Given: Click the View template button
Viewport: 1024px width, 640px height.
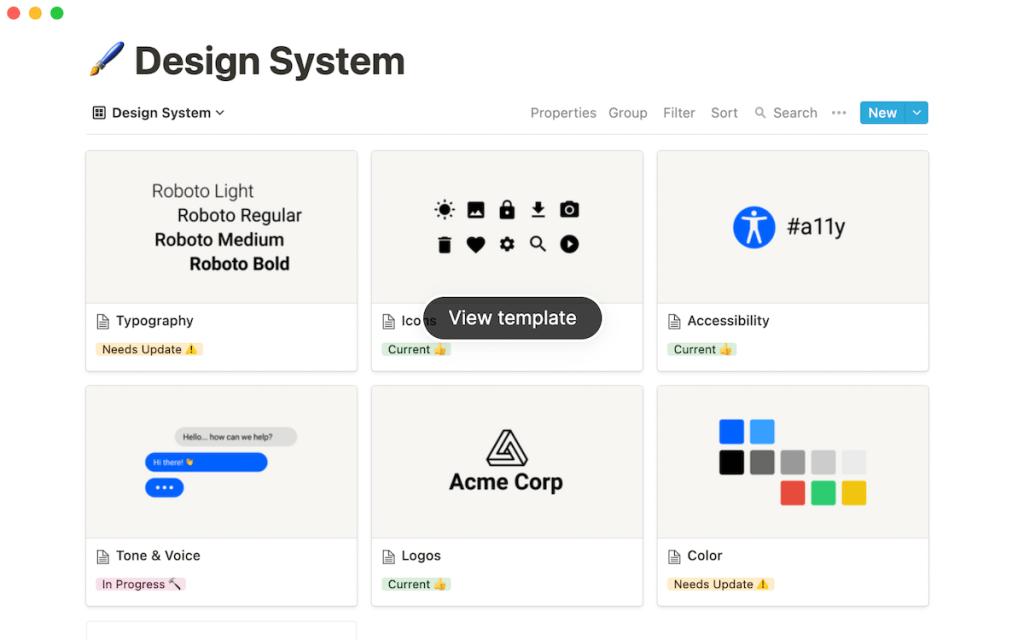Looking at the screenshot, I should coord(512,318).
